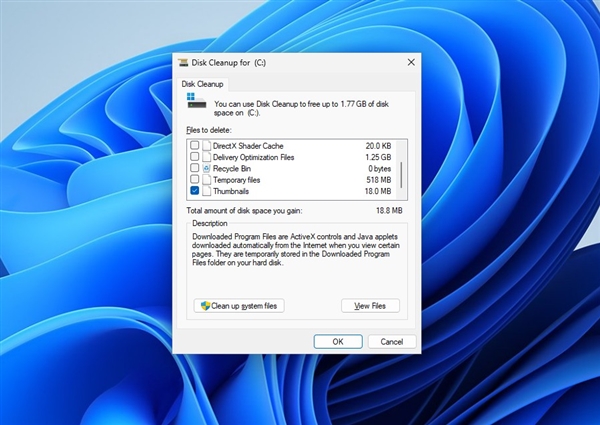Select the Delivery Optimization Files label
The width and height of the screenshot is (600, 425).
point(253,157)
